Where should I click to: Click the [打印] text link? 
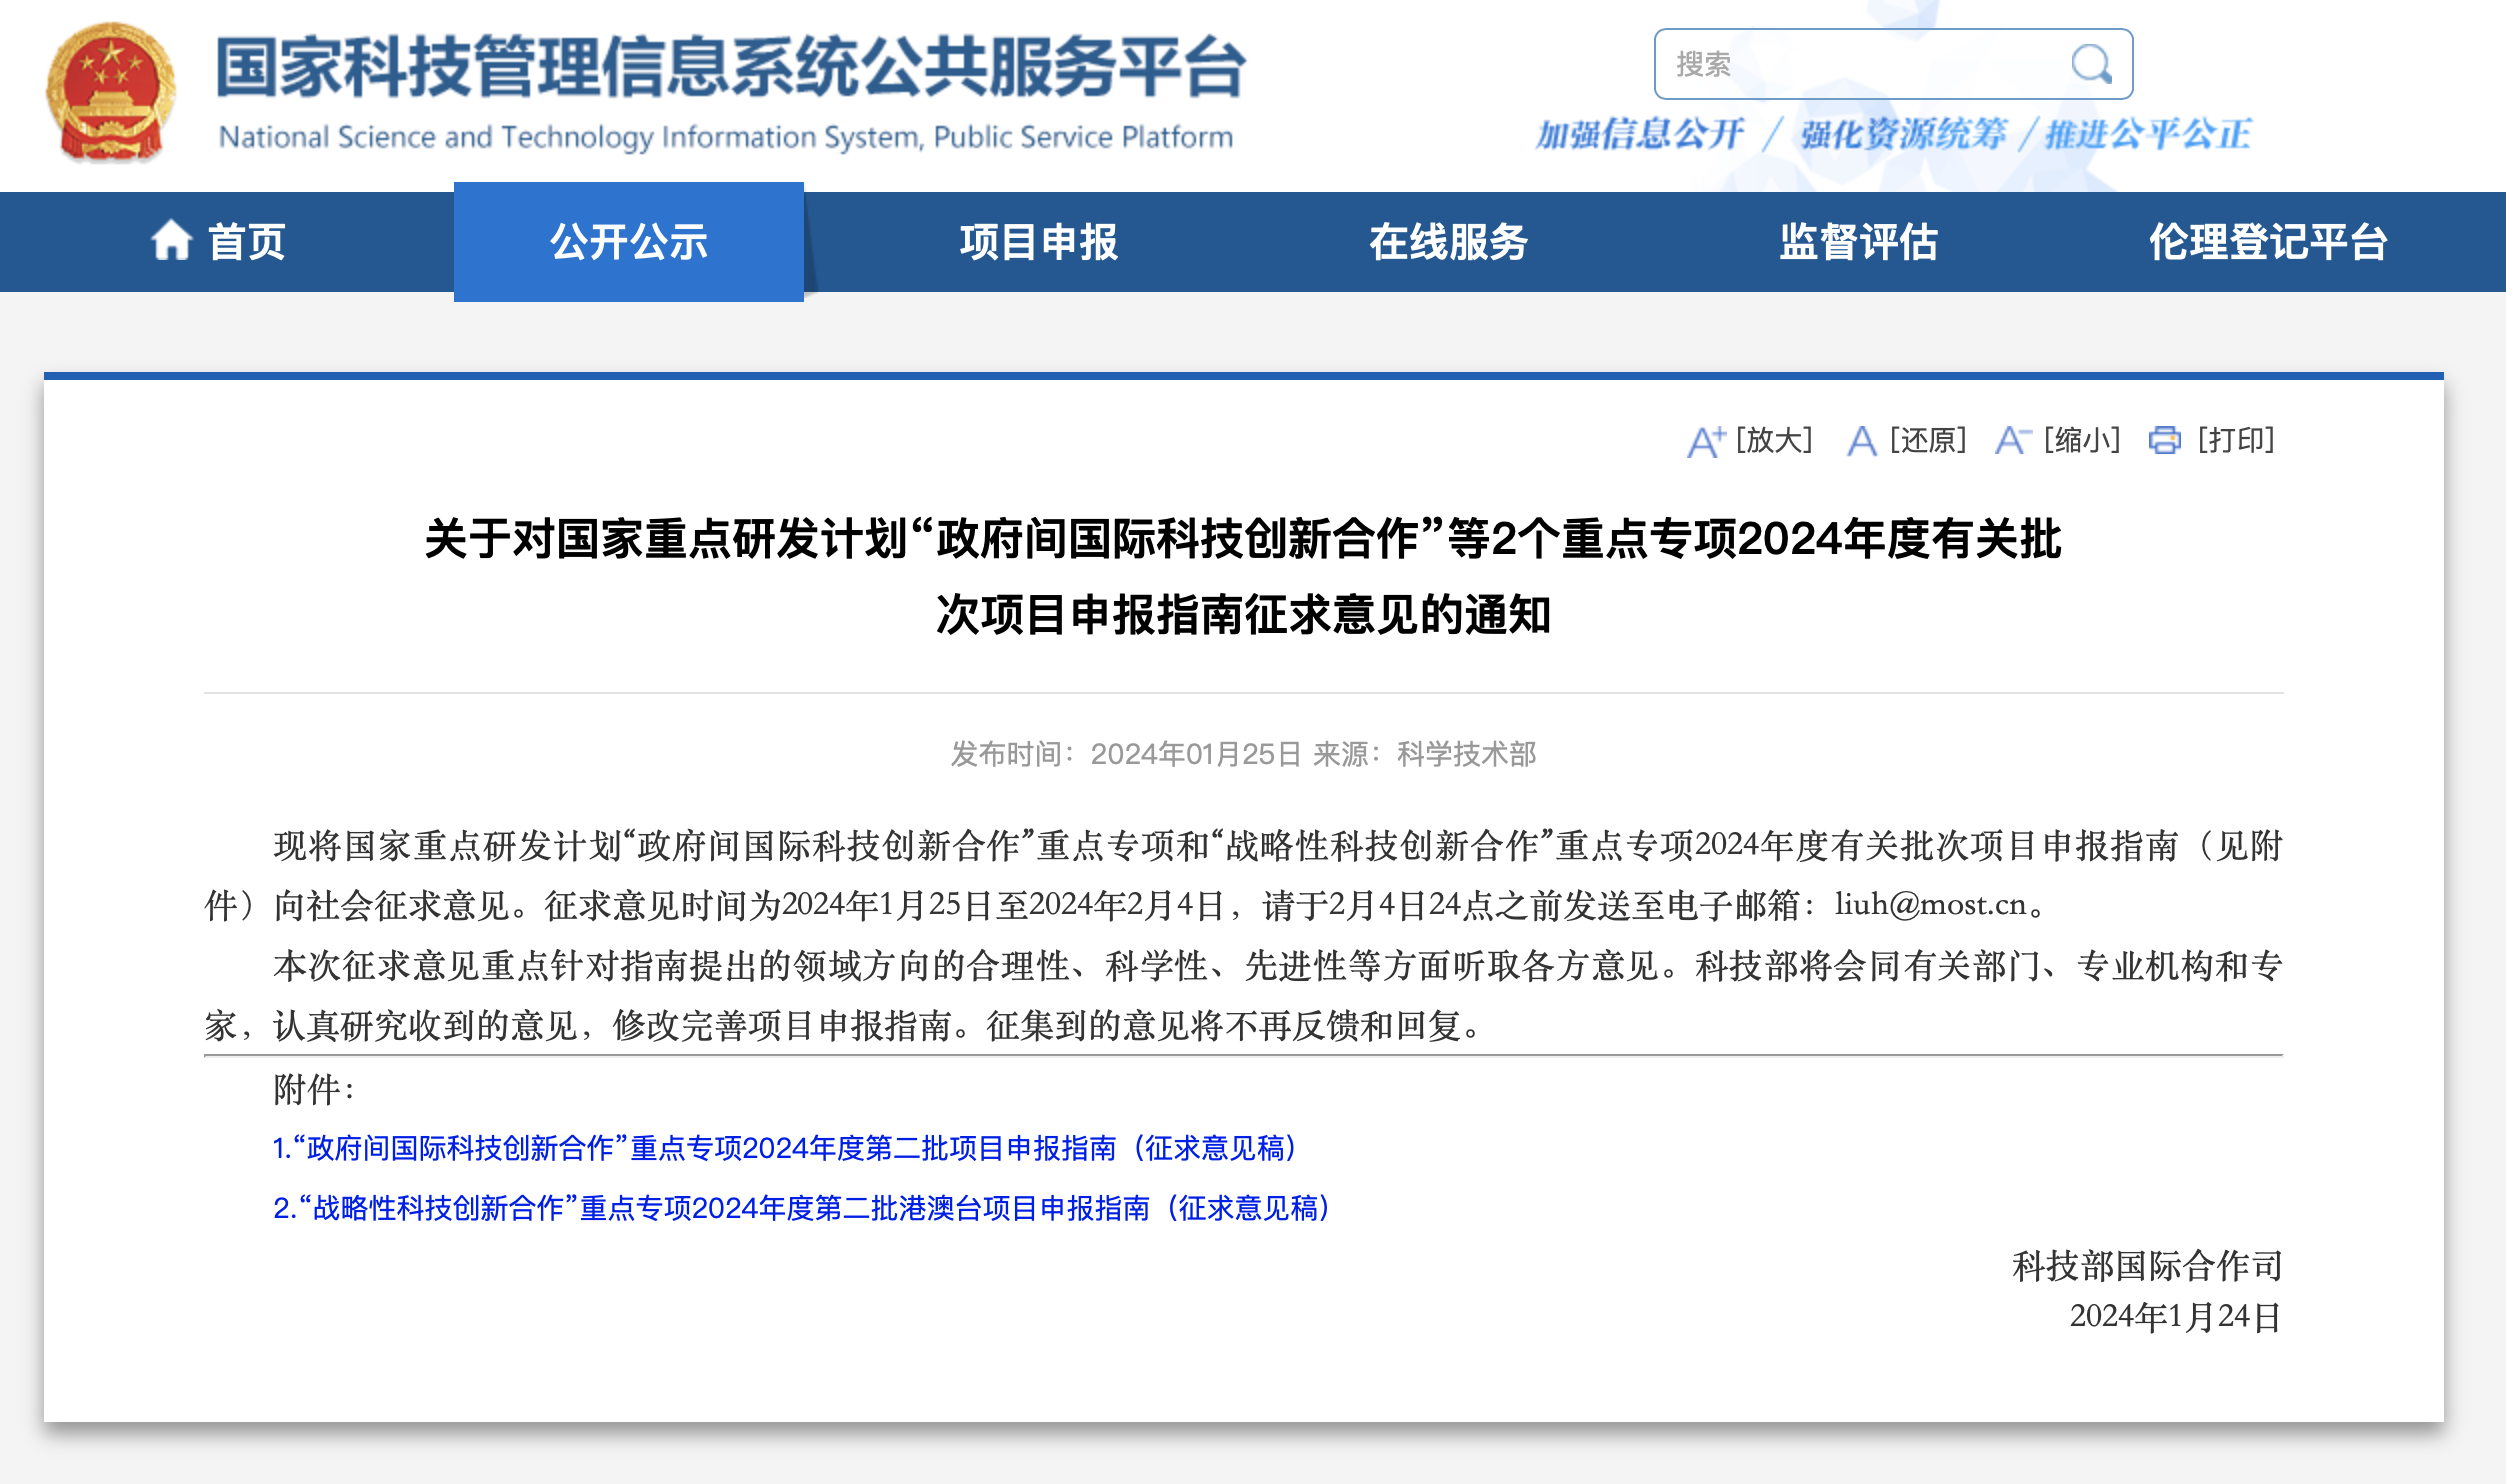tap(2236, 440)
